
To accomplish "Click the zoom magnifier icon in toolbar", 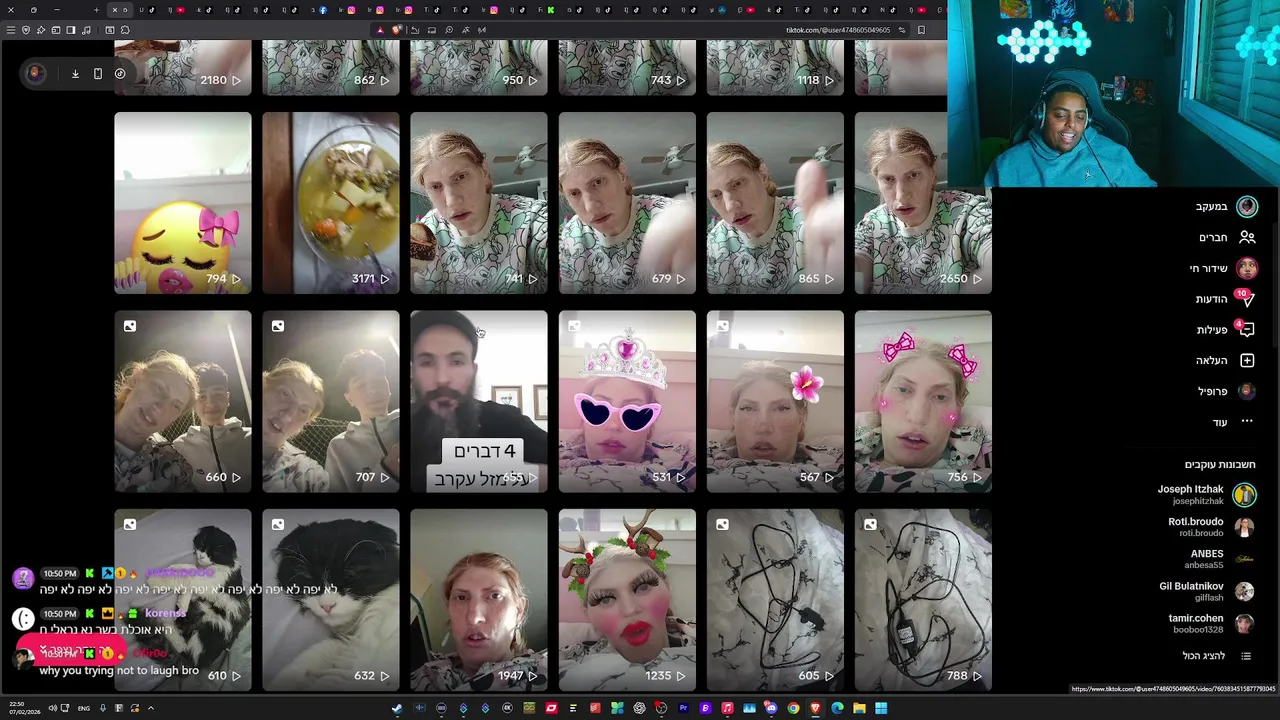I will click(449, 30).
